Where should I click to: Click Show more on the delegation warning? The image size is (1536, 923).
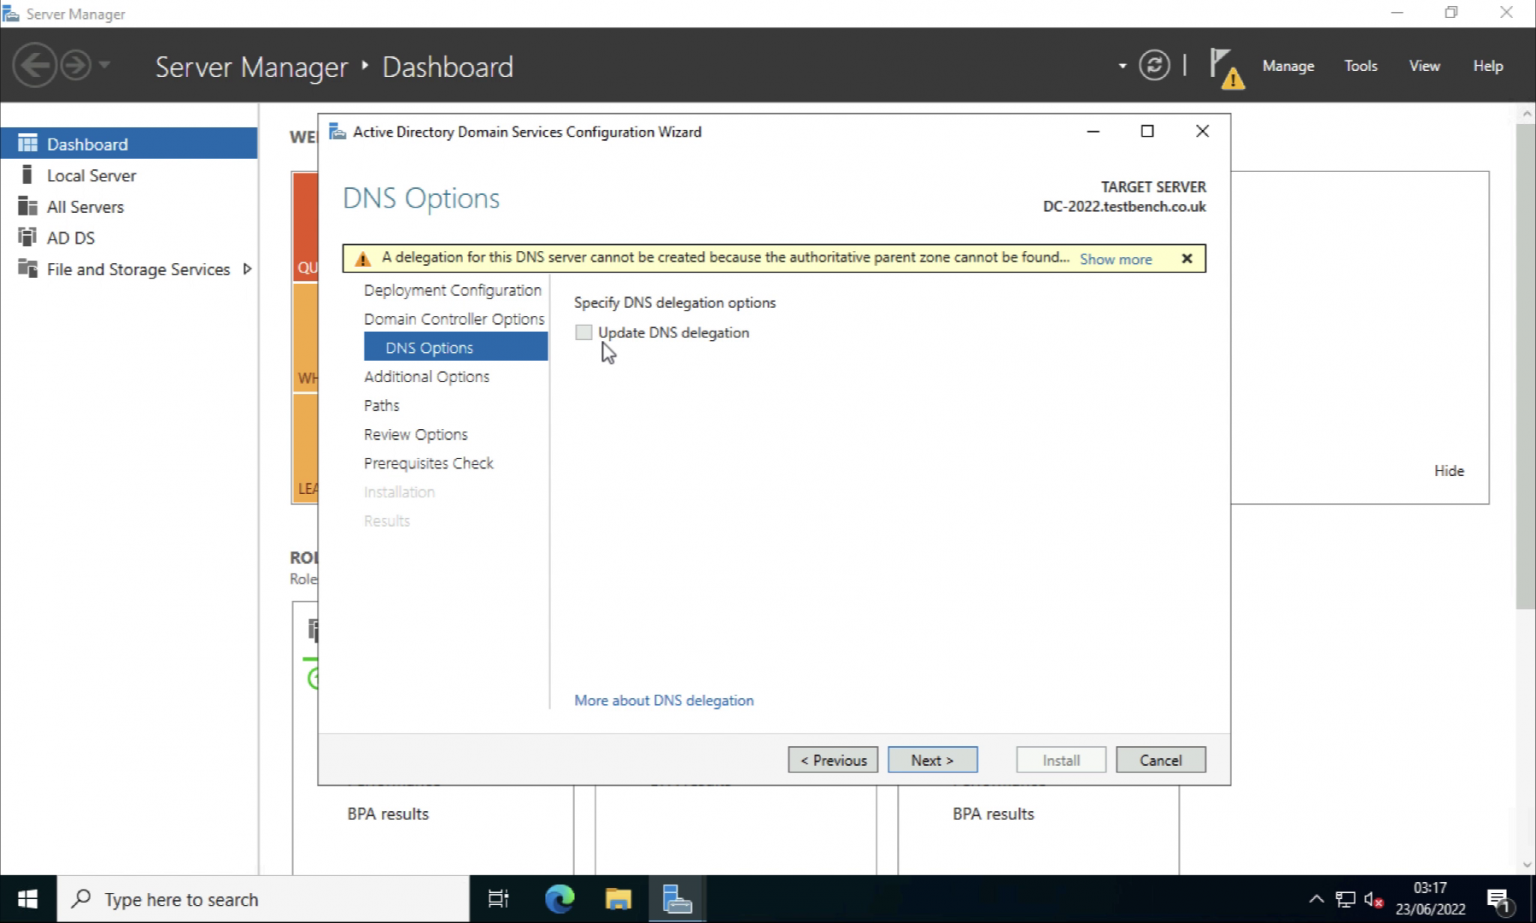click(1115, 259)
